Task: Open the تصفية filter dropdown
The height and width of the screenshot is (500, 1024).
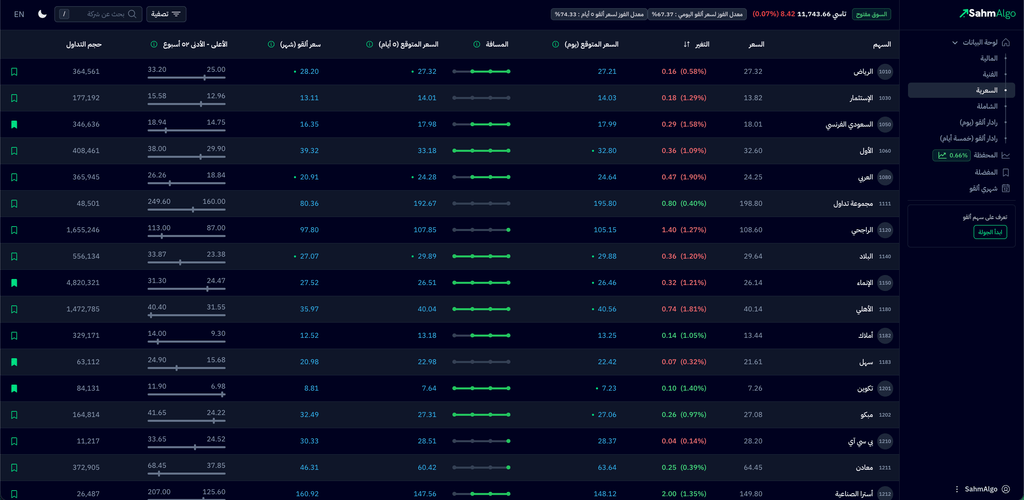Action: click(166, 14)
